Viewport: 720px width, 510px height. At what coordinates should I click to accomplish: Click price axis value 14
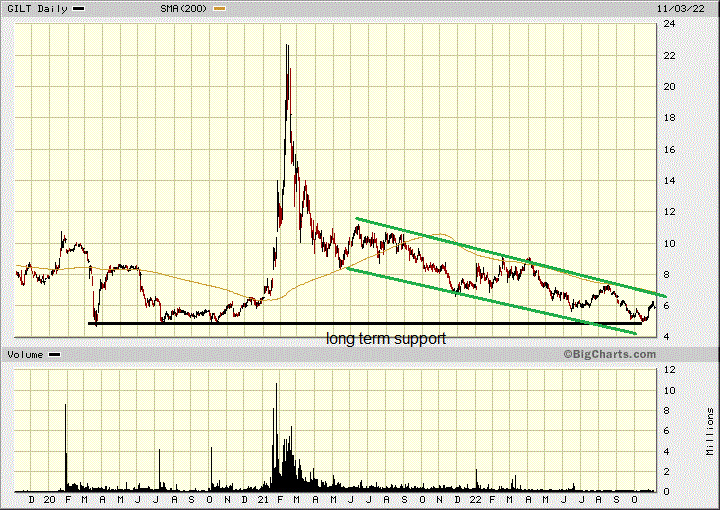[x=669, y=181]
